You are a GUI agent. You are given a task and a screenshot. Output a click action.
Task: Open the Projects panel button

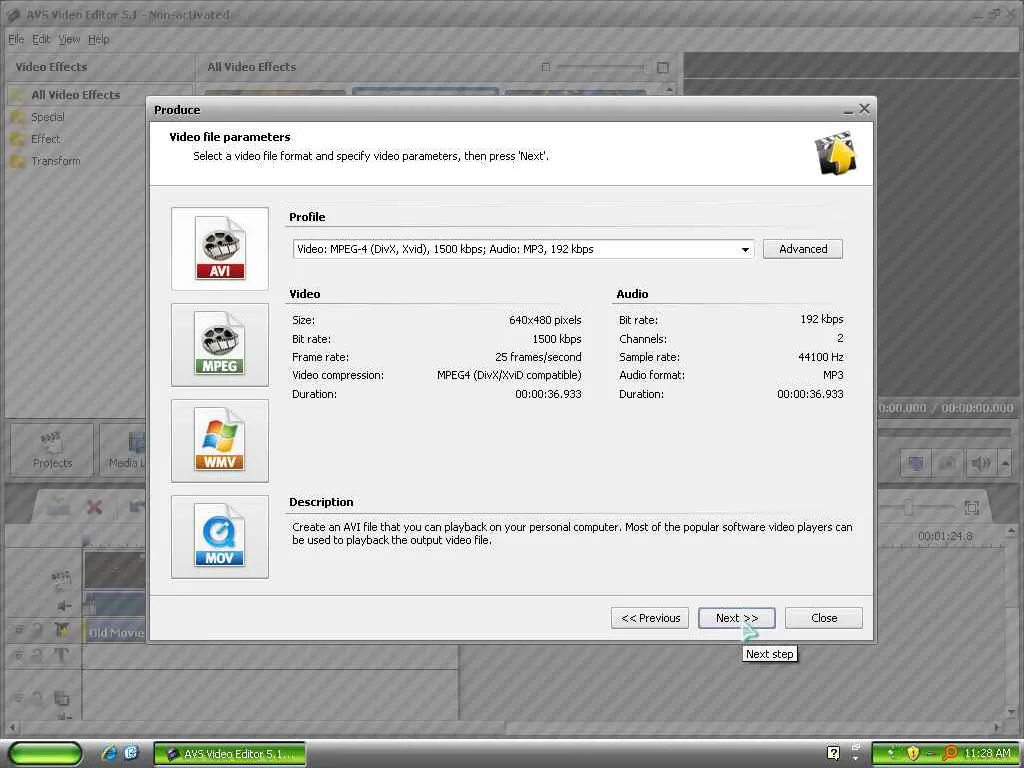point(52,450)
